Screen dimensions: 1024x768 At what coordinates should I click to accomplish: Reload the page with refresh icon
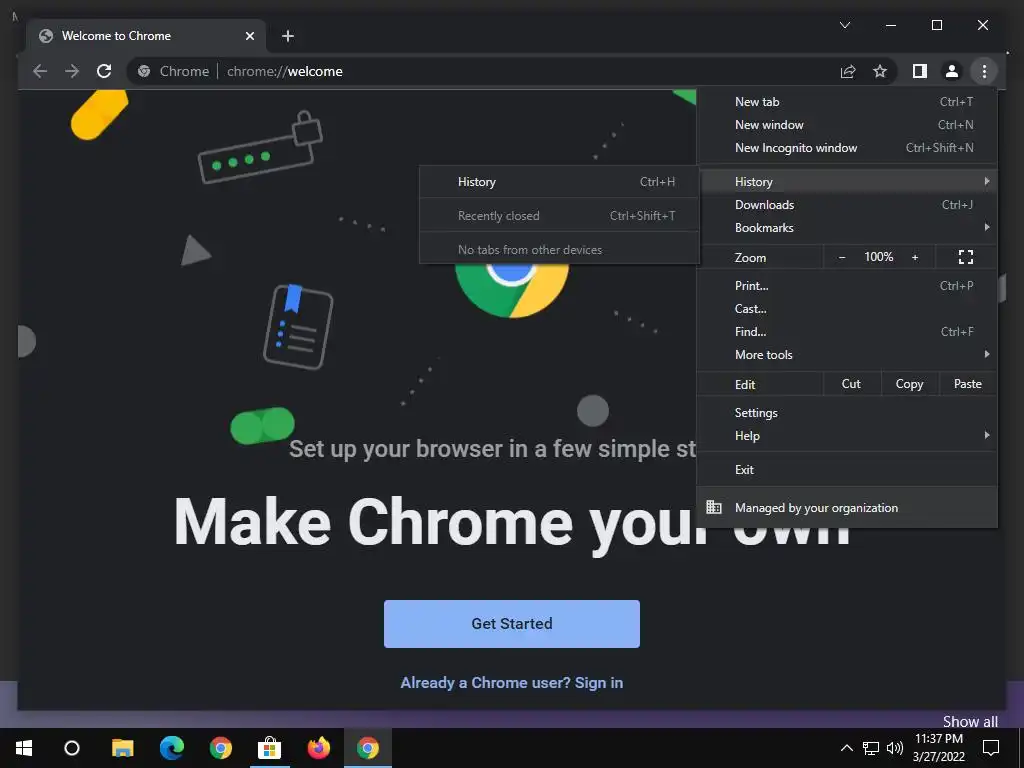coord(104,71)
